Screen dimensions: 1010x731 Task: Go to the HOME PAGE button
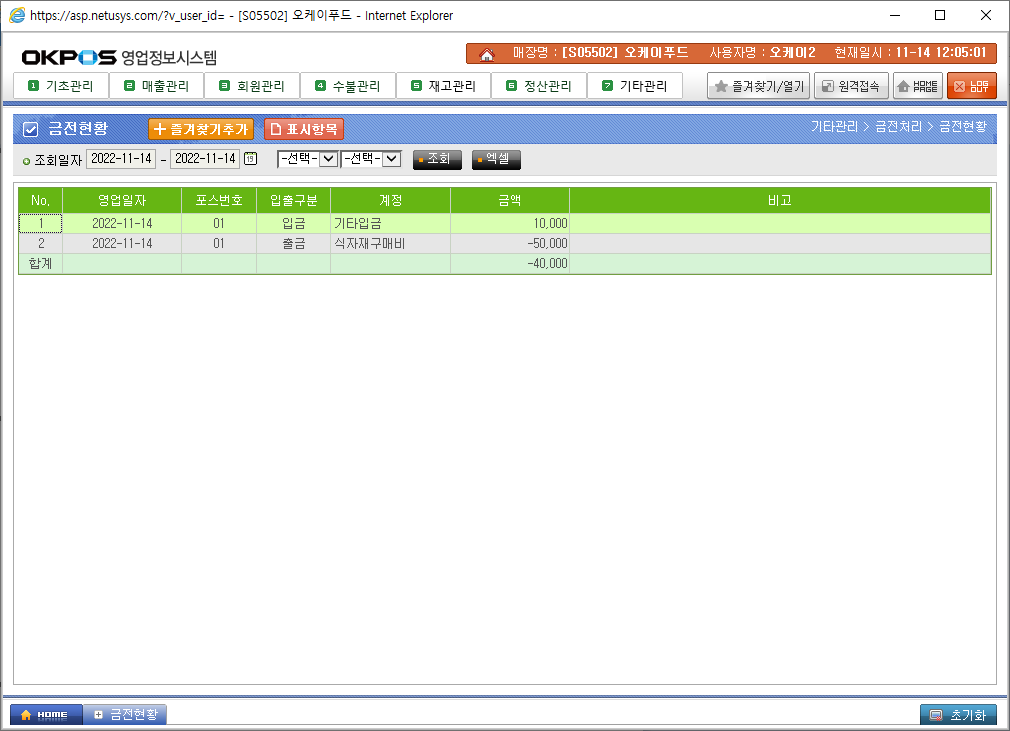[x=917, y=87]
